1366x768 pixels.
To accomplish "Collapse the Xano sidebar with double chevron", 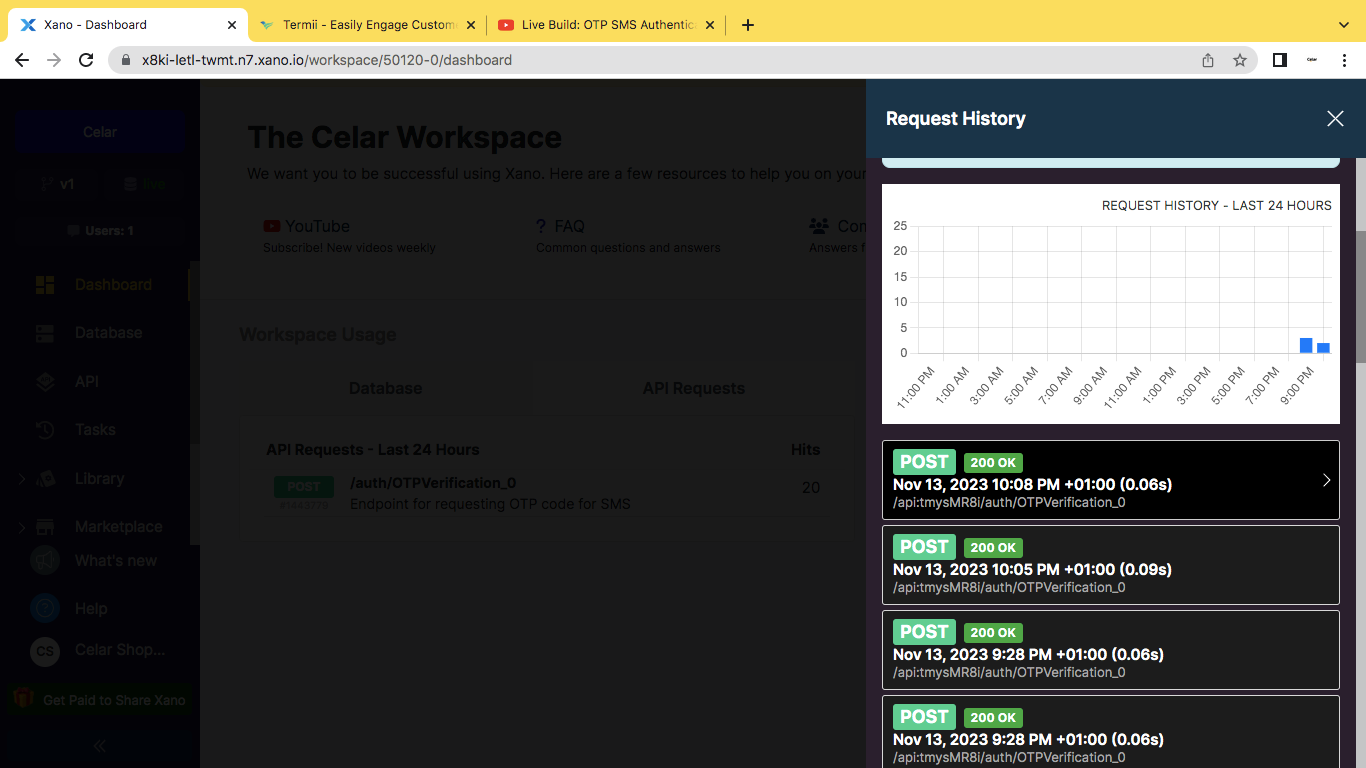I will 99,745.
